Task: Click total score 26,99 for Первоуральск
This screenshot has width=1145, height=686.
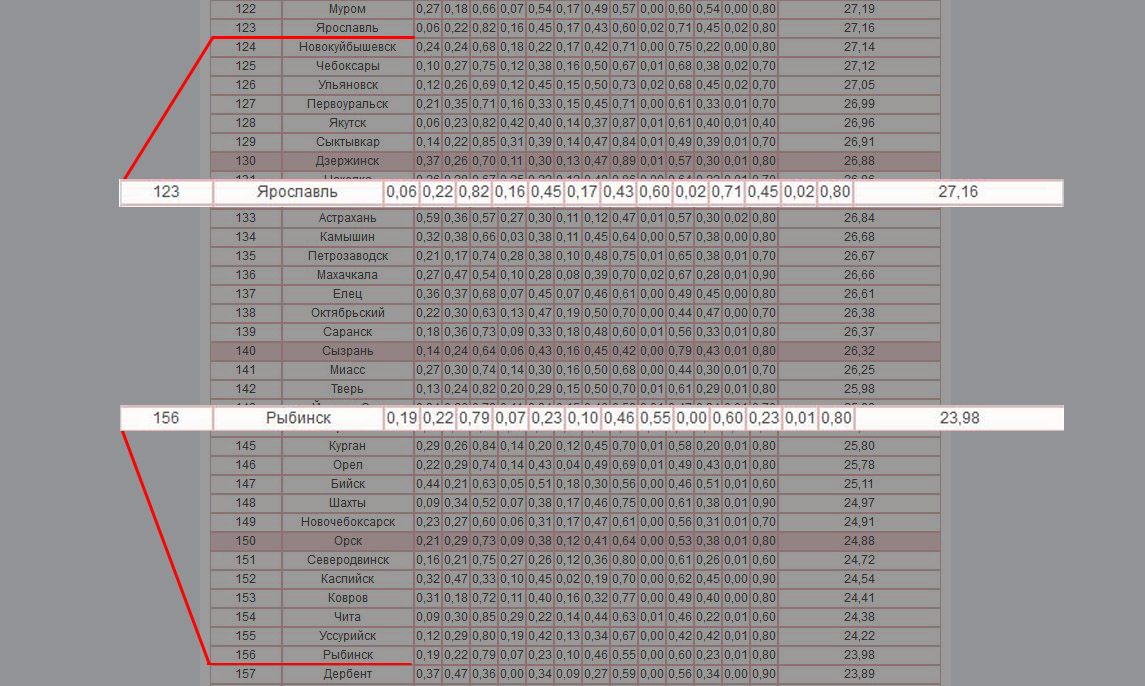Action: 859,104
